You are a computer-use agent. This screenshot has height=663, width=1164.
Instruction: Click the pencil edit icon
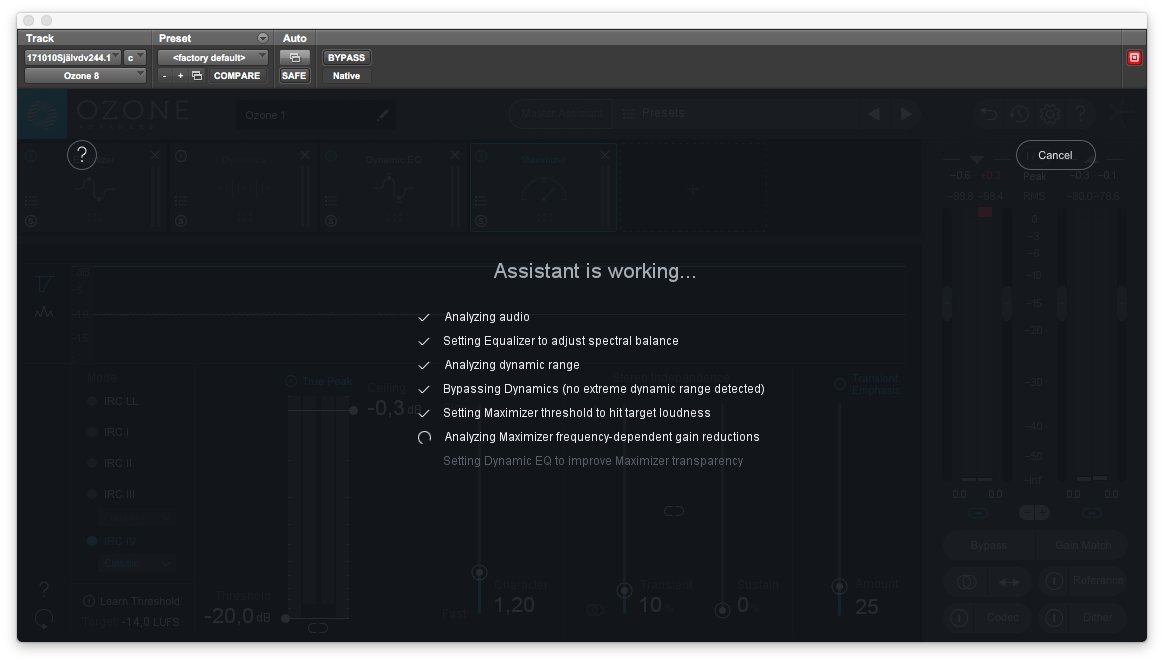tap(382, 115)
